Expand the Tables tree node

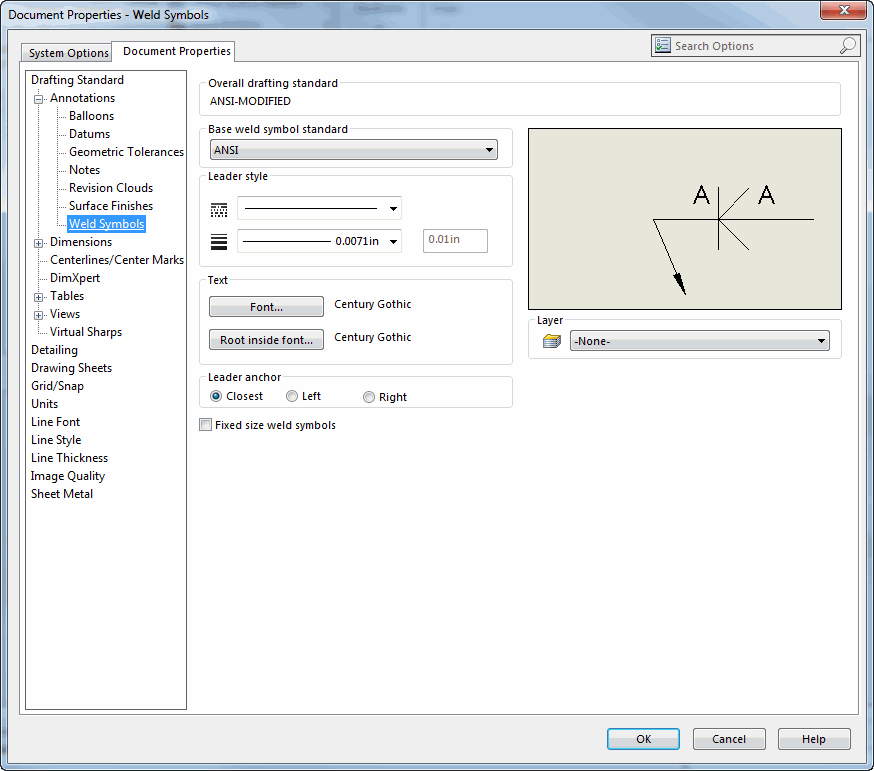point(38,297)
